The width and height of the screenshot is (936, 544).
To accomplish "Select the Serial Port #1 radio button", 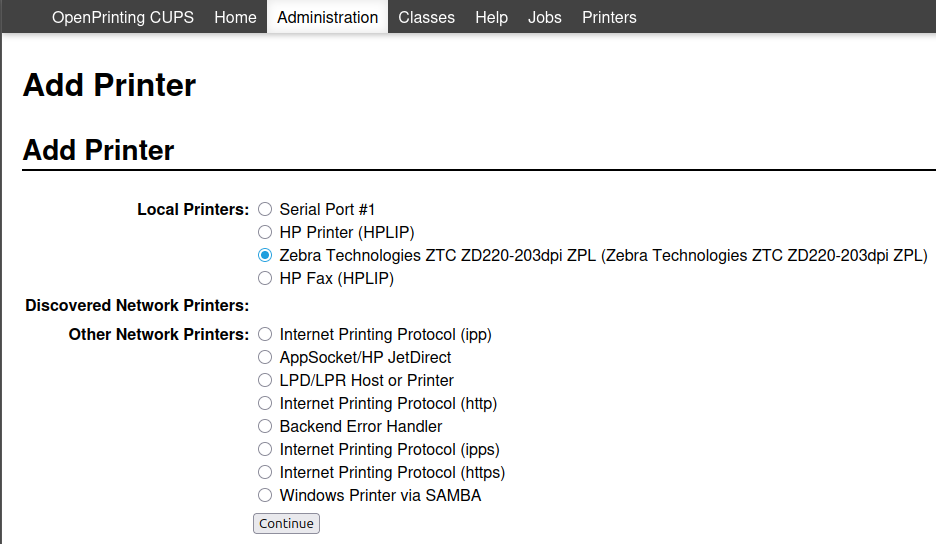I will pyautogui.click(x=265, y=209).
